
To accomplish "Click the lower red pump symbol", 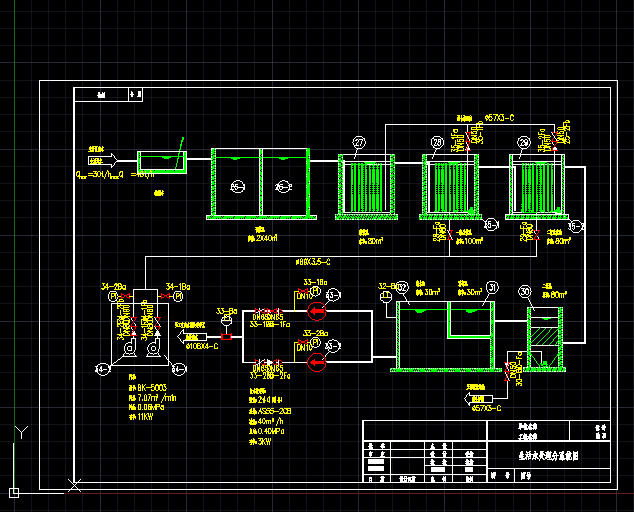I will pyautogui.click(x=317, y=362).
